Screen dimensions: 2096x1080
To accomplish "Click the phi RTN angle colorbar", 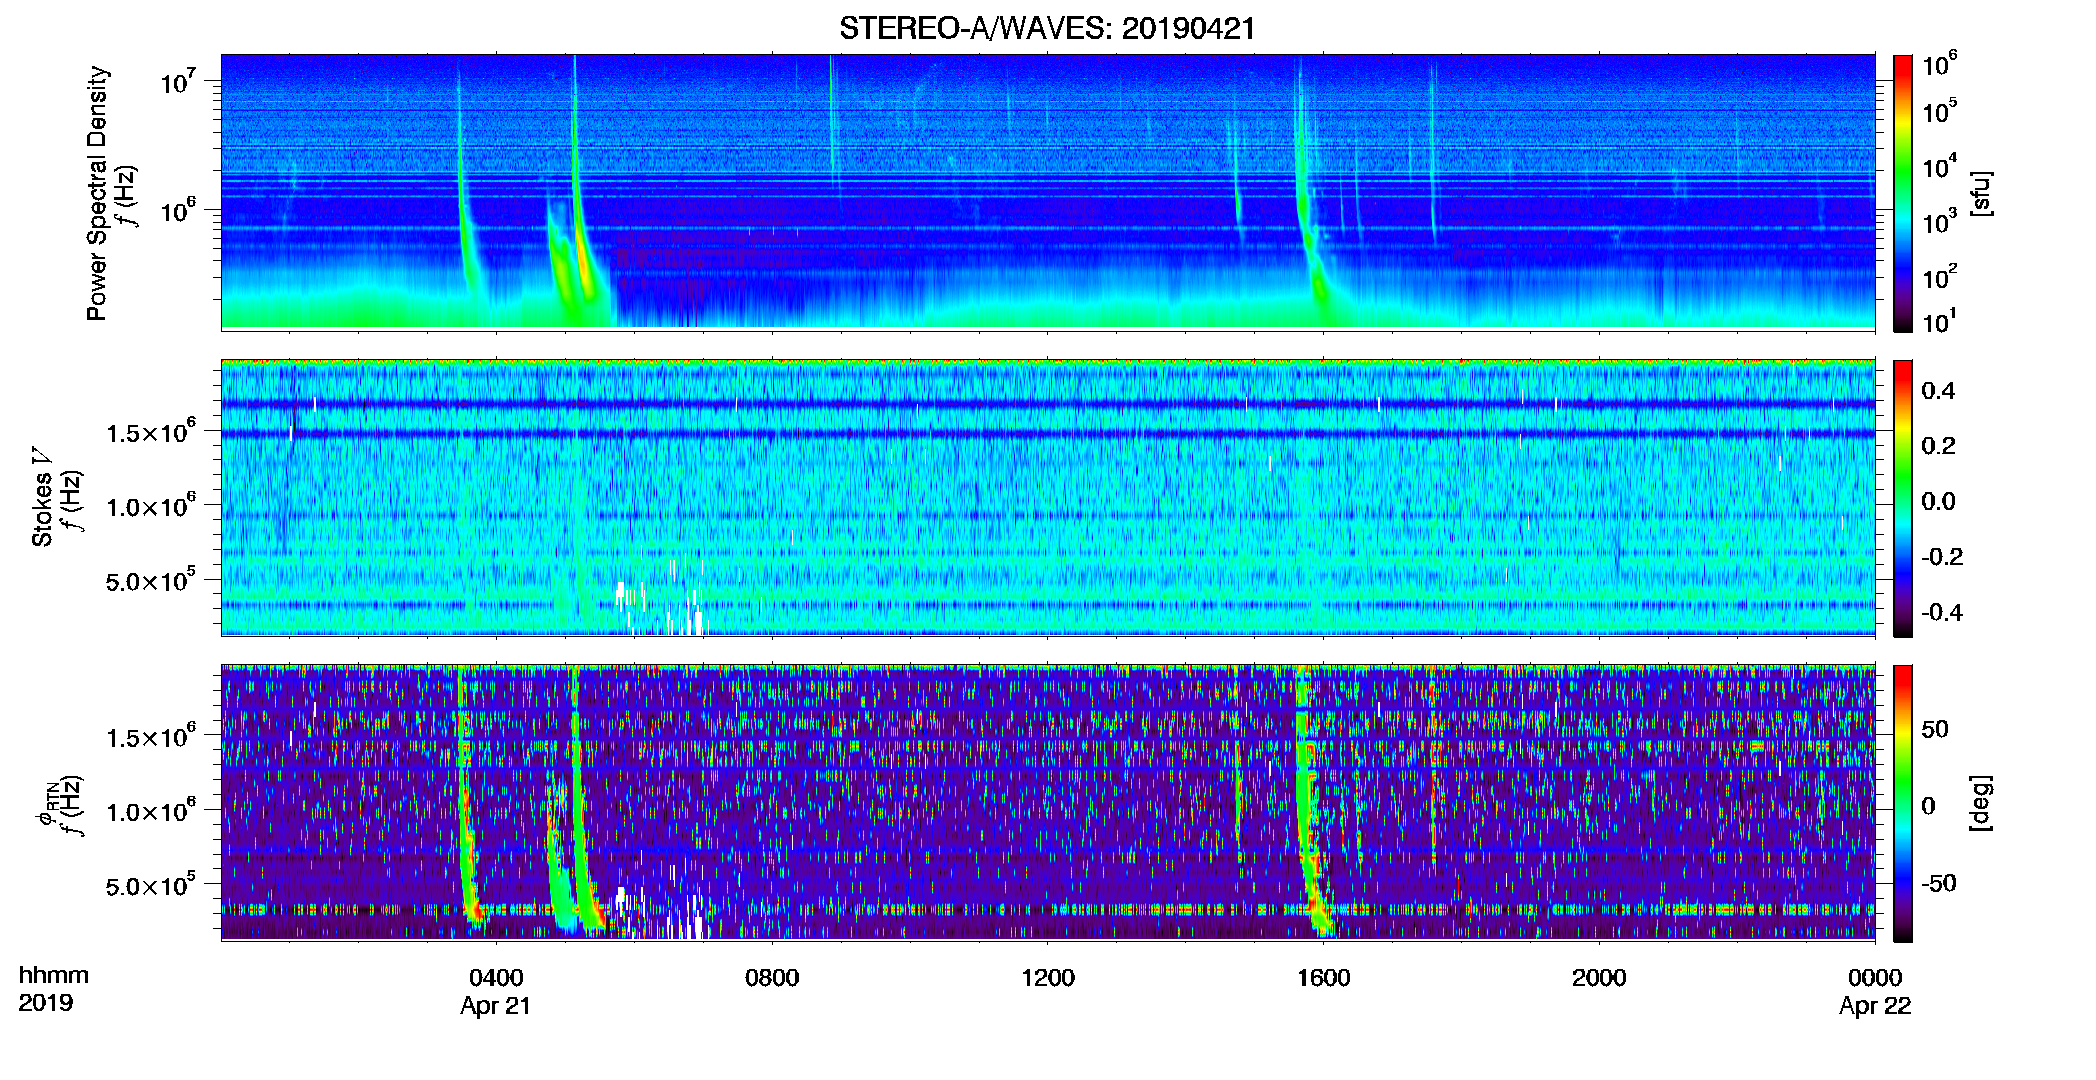I will 1903,803.
